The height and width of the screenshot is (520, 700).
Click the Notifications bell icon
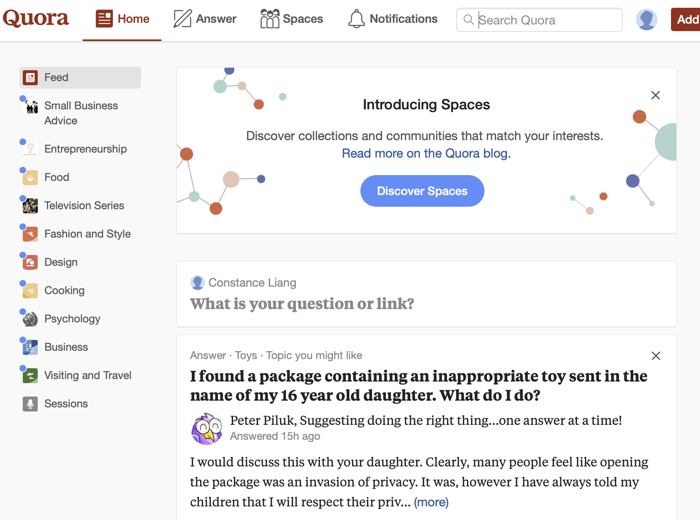[356, 19]
